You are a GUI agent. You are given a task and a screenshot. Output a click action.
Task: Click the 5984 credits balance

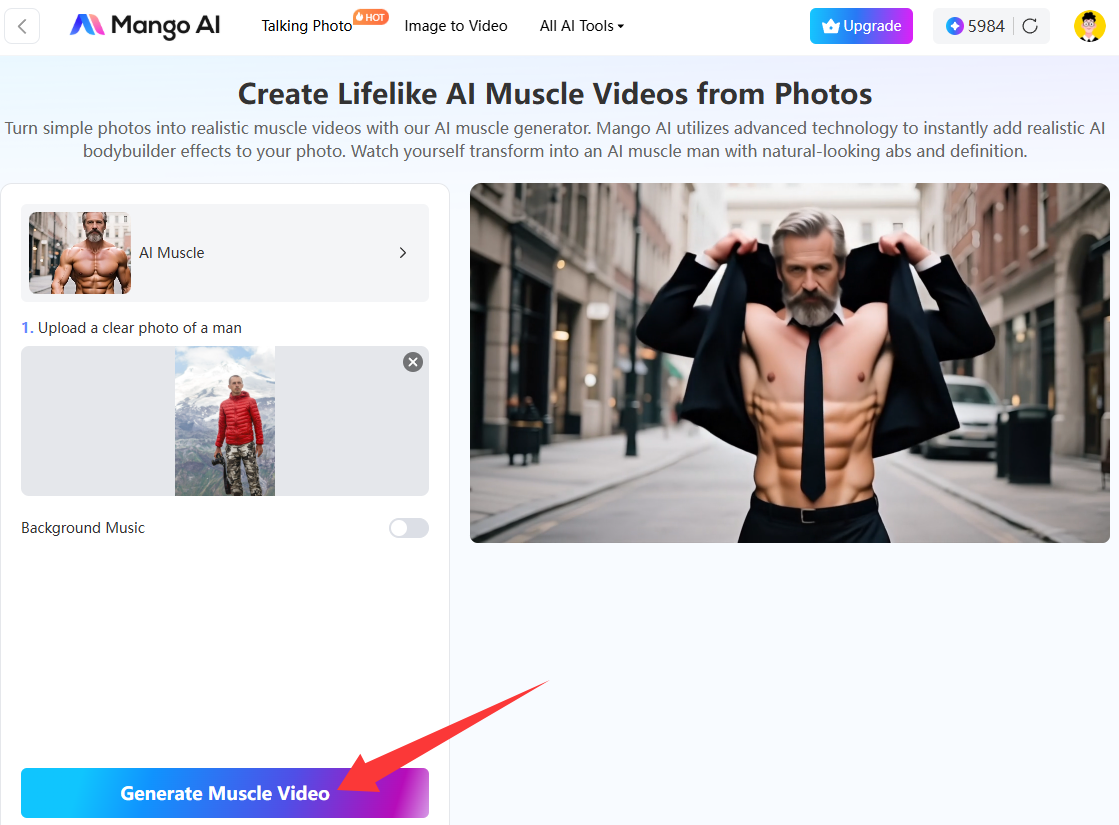coord(986,27)
